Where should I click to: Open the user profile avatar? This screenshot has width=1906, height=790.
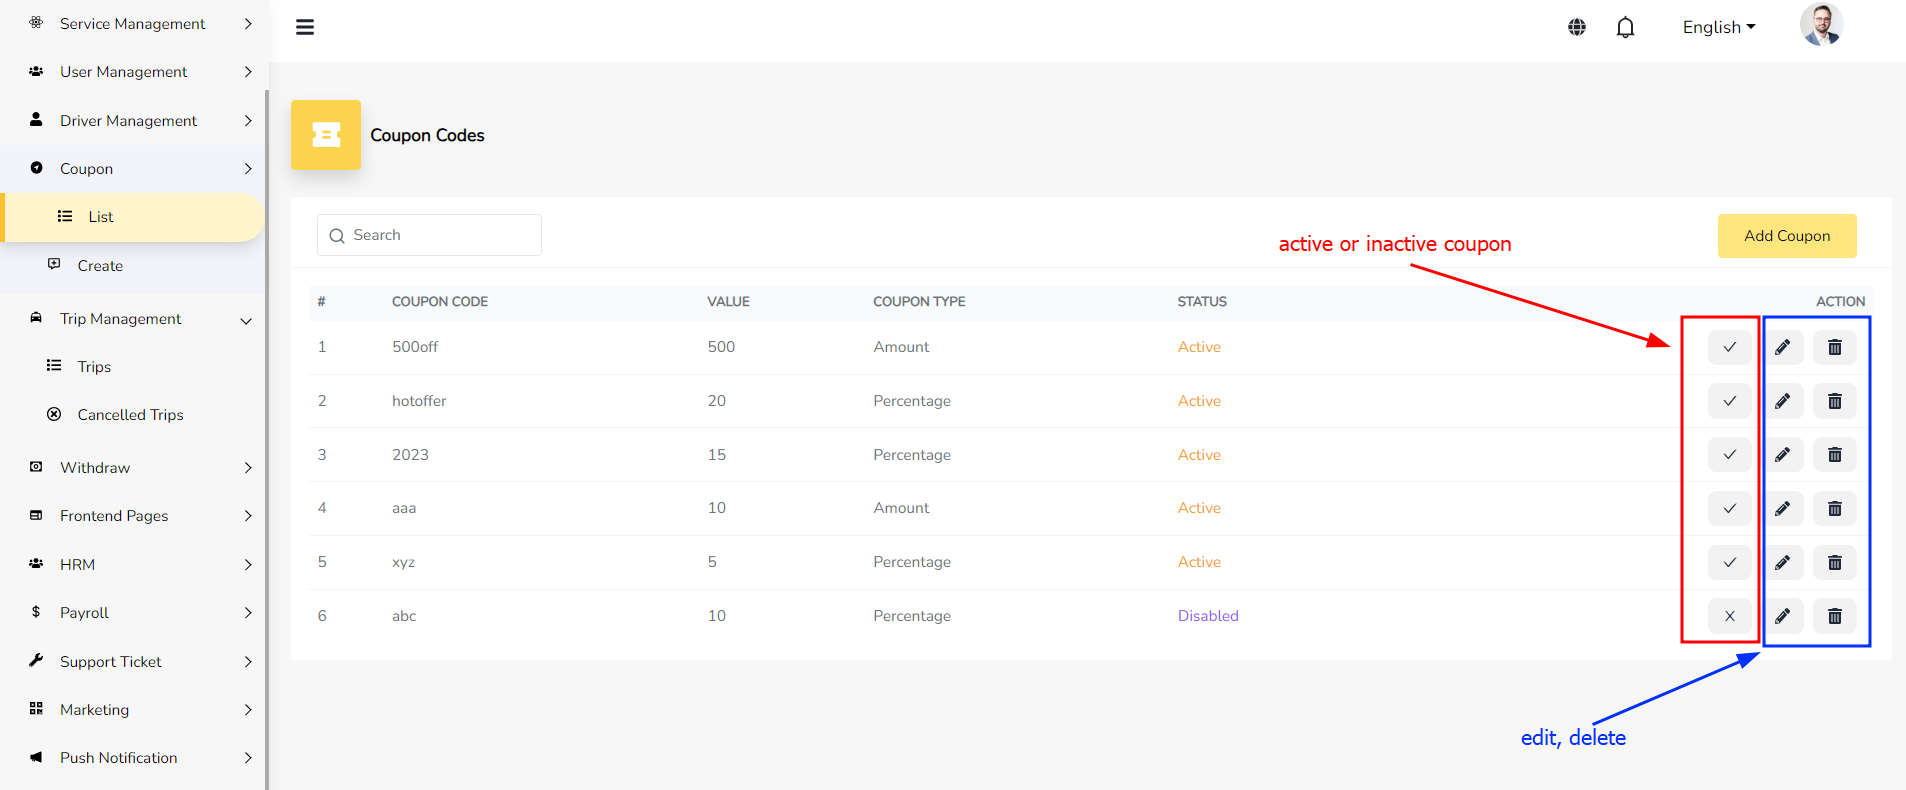coord(1821,25)
